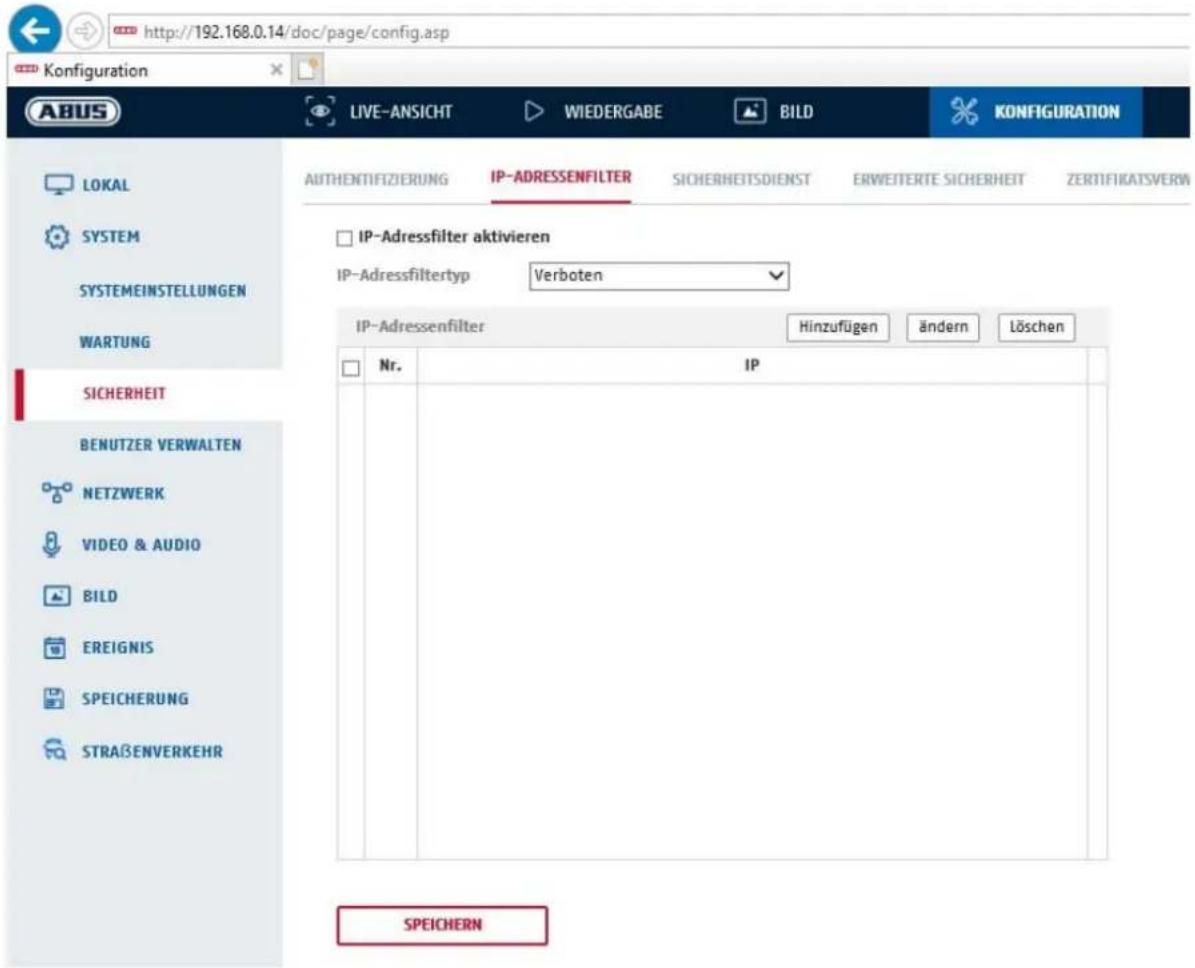Select LOKAL in the sidebar
This screenshot has height=968, width=1195.
pos(106,185)
